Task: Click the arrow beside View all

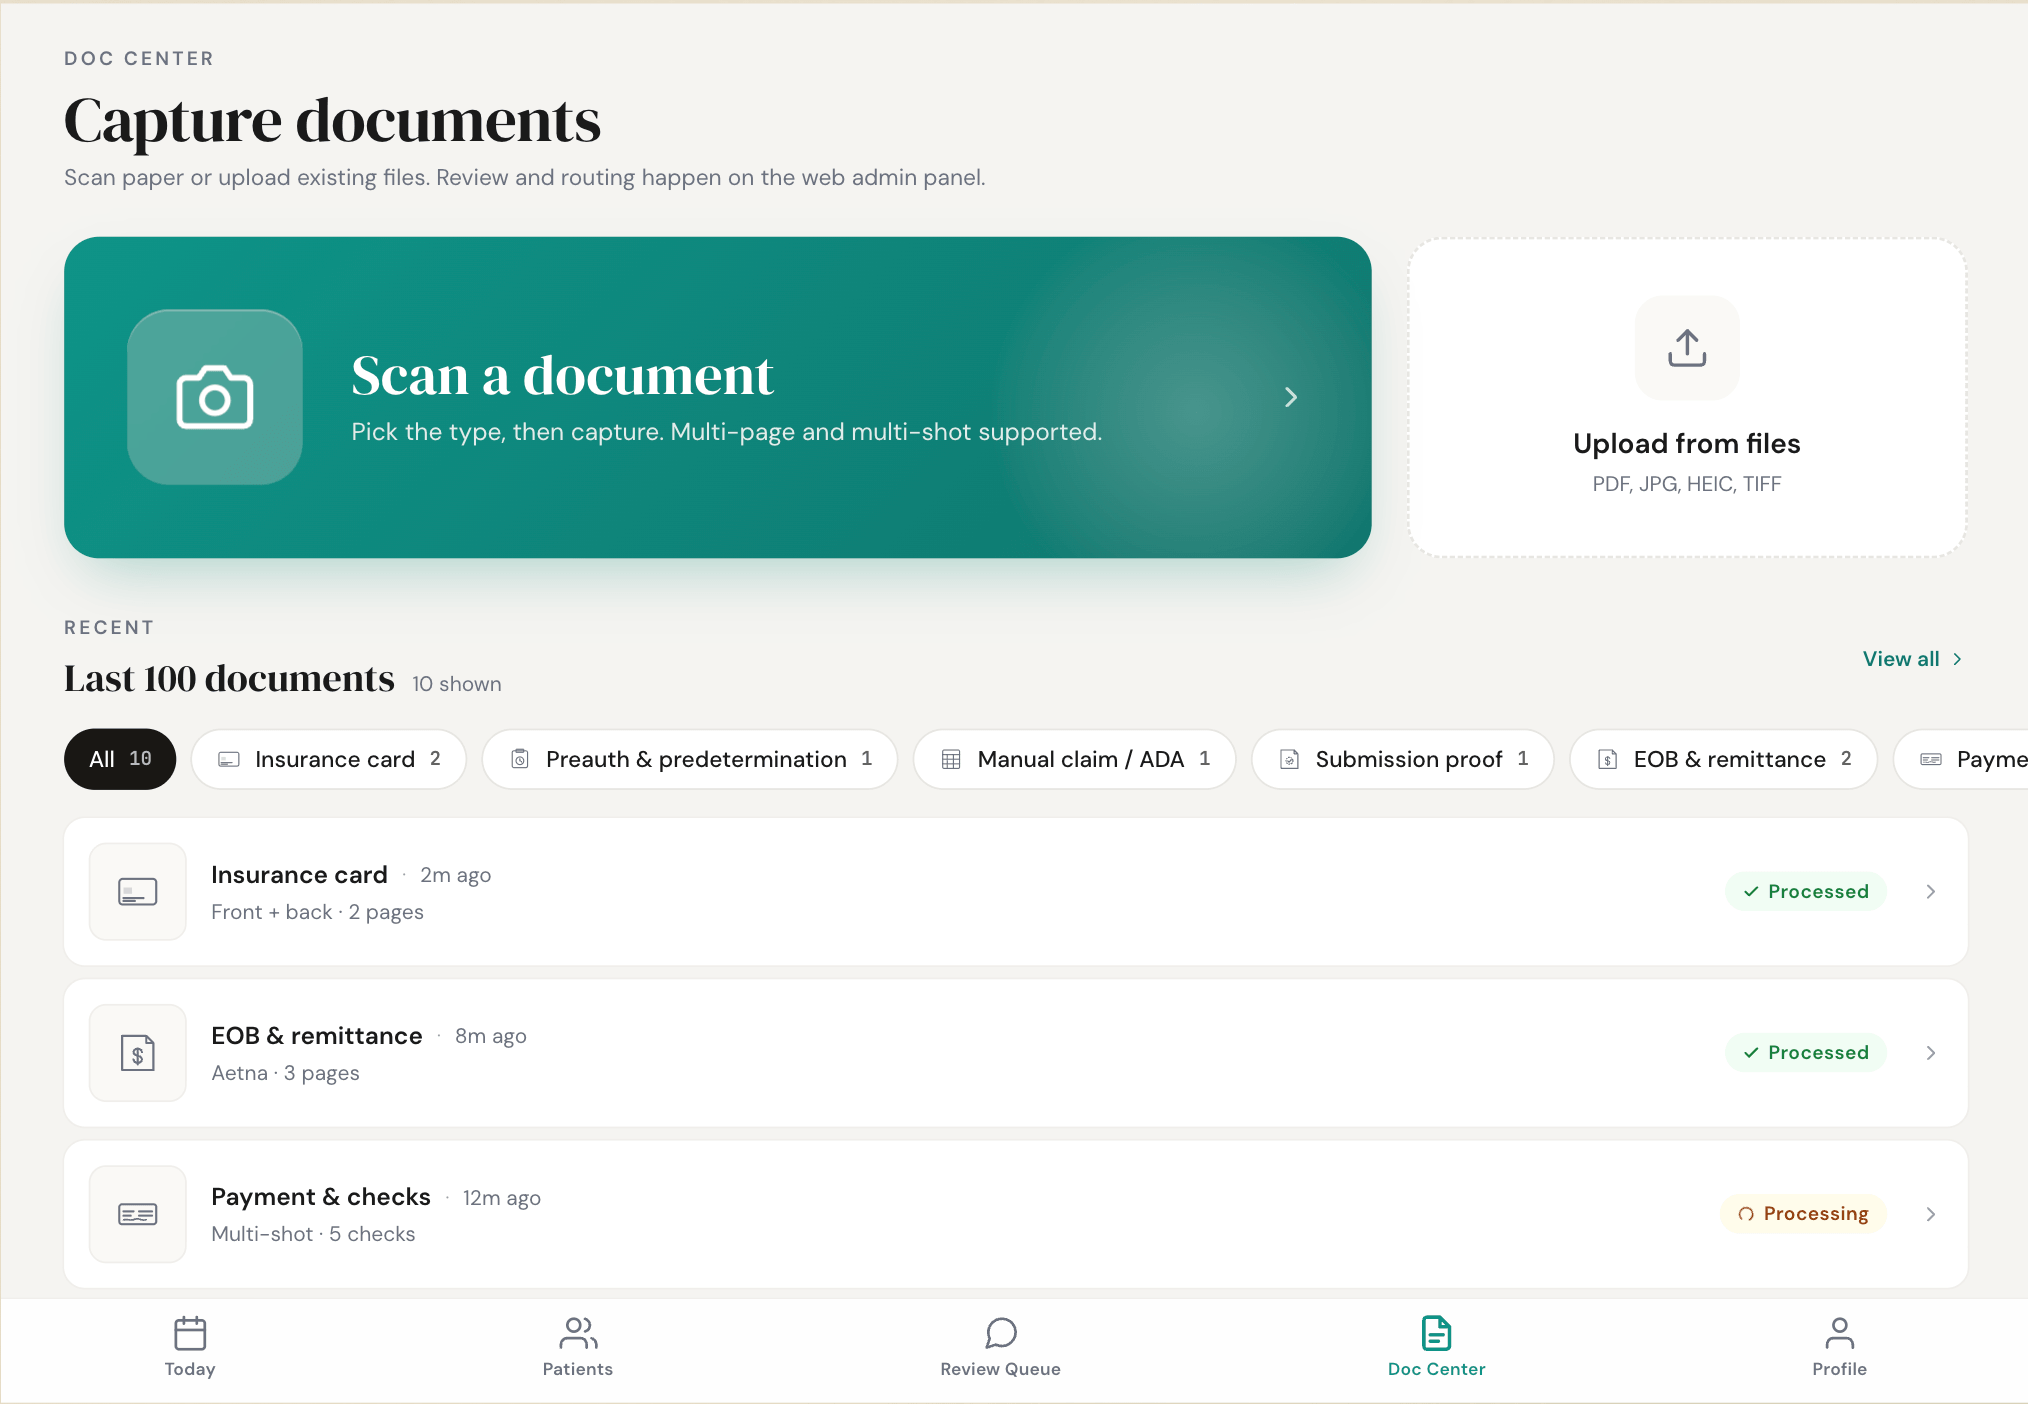Action: point(1957,659)
